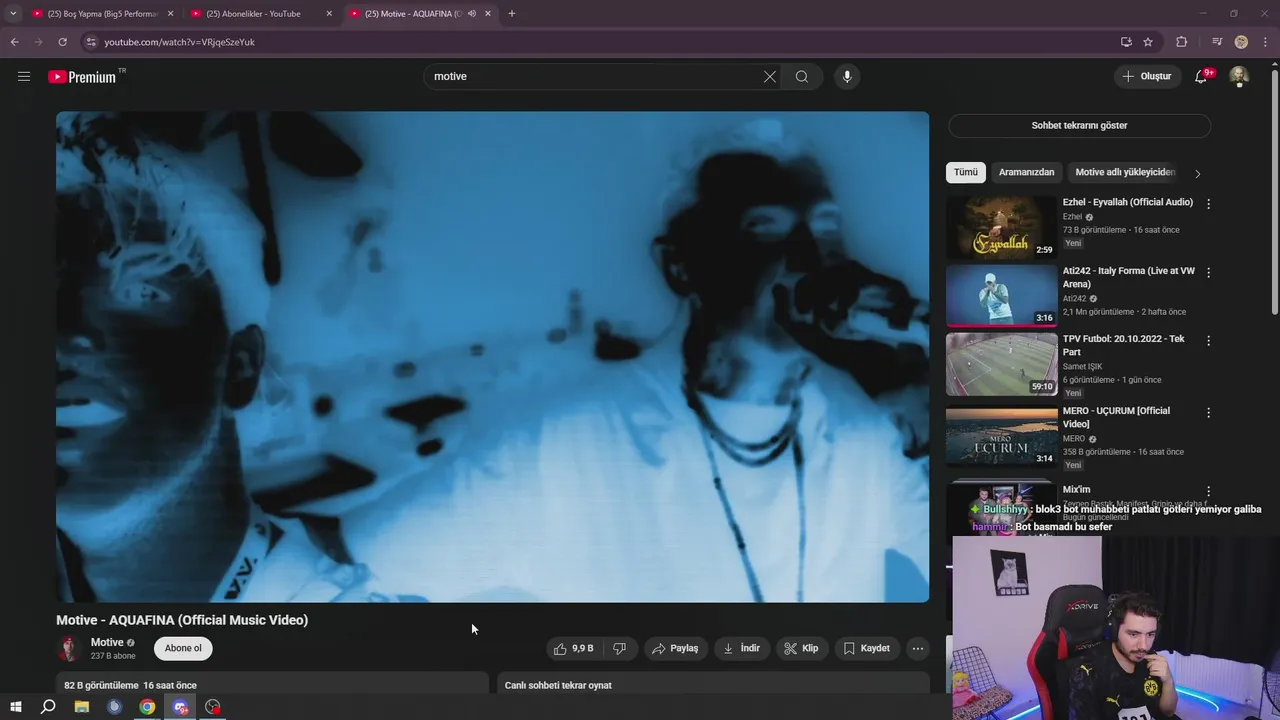Go back in the browser
Viewport: 1280px width, 720px height.
(14, 42)
